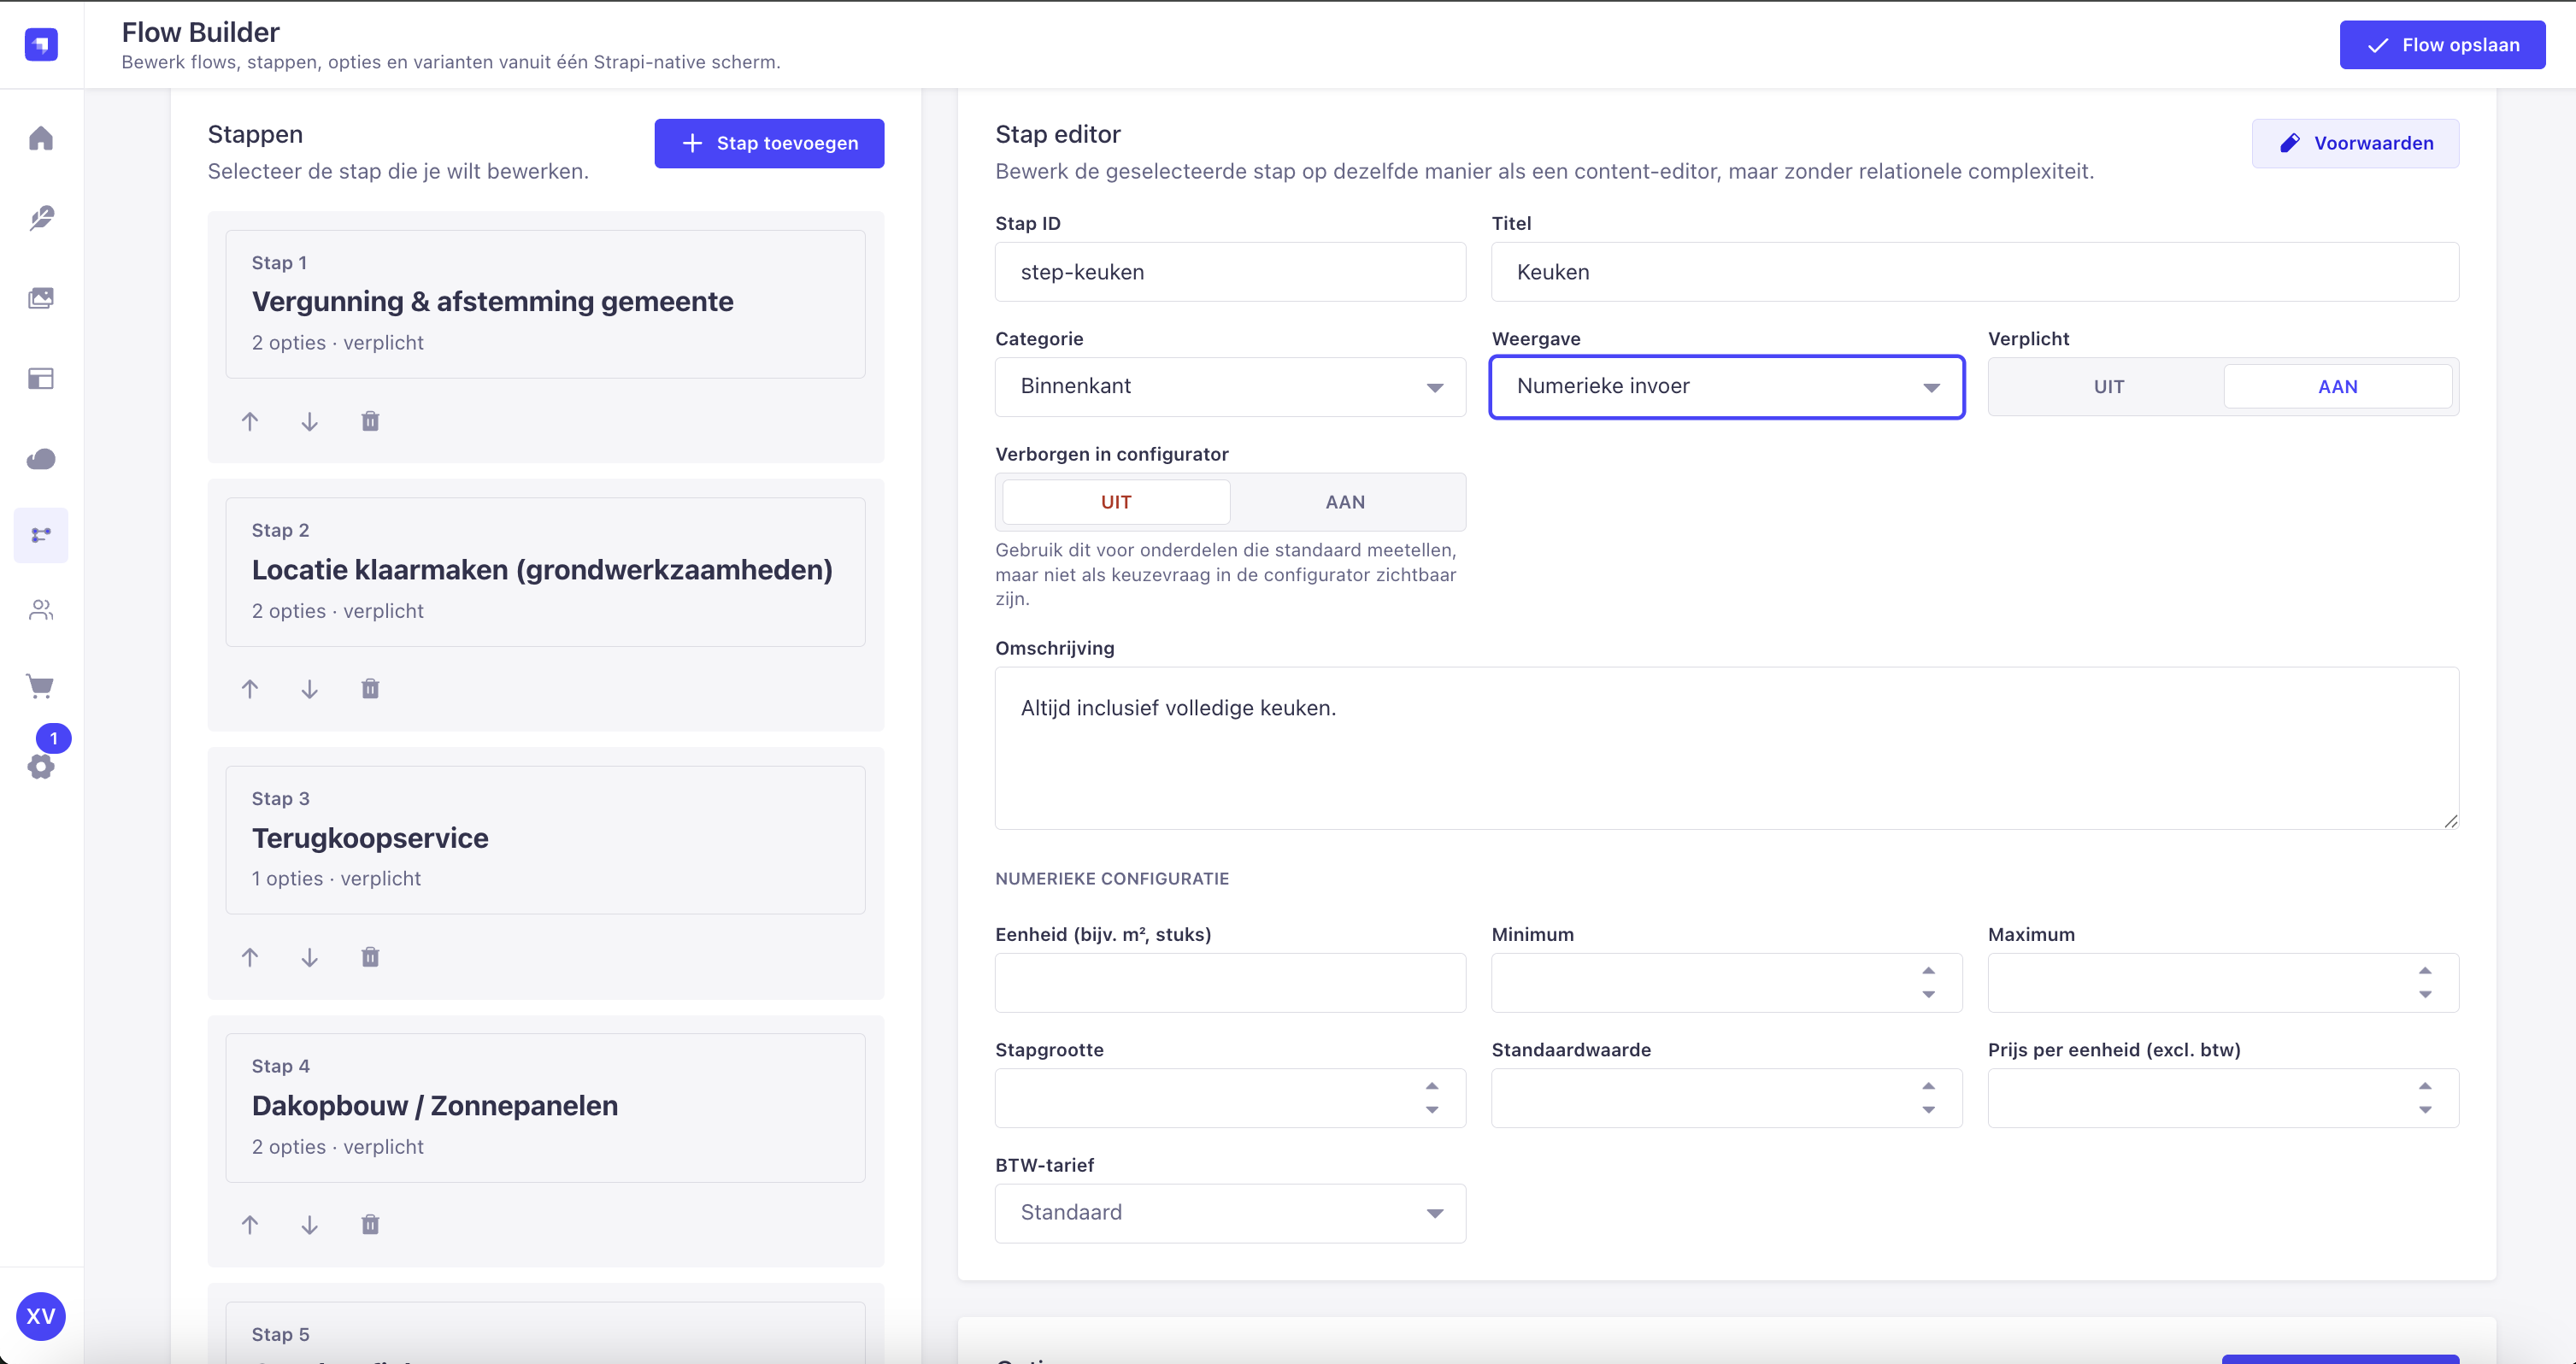The width and height of the screenshot is (2576, 1364).
Task: Move Stap 1 Vergunning down
Action: pyautogui.click(x=310, y=421)
